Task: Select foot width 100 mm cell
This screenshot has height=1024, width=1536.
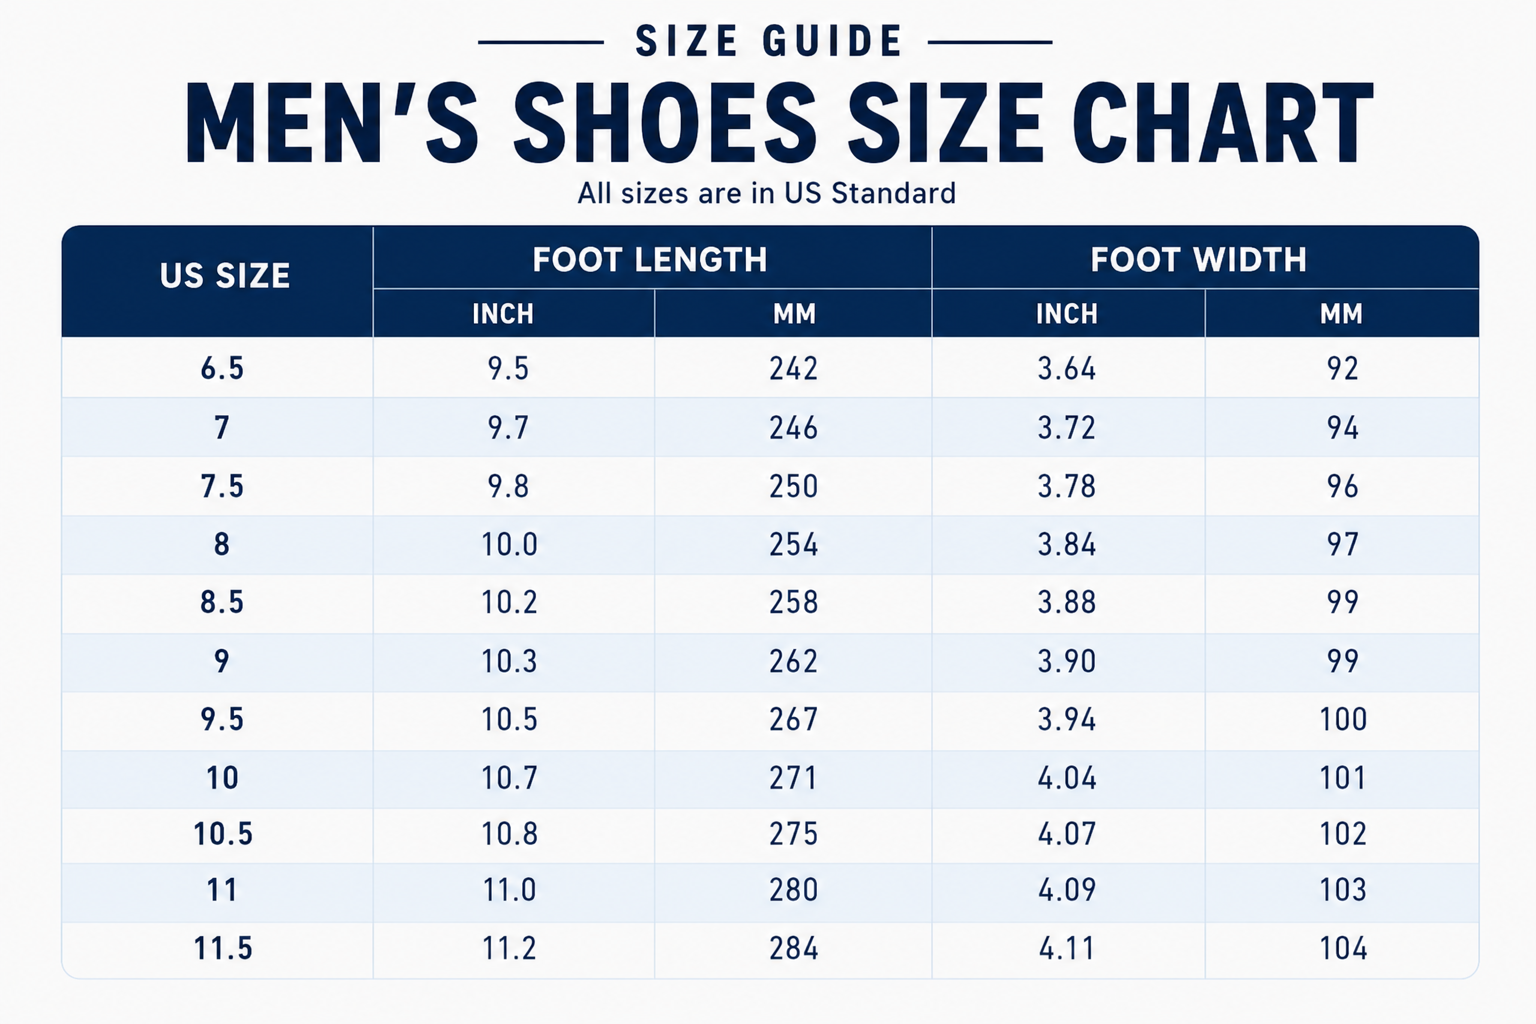Action: [1343, 719]
